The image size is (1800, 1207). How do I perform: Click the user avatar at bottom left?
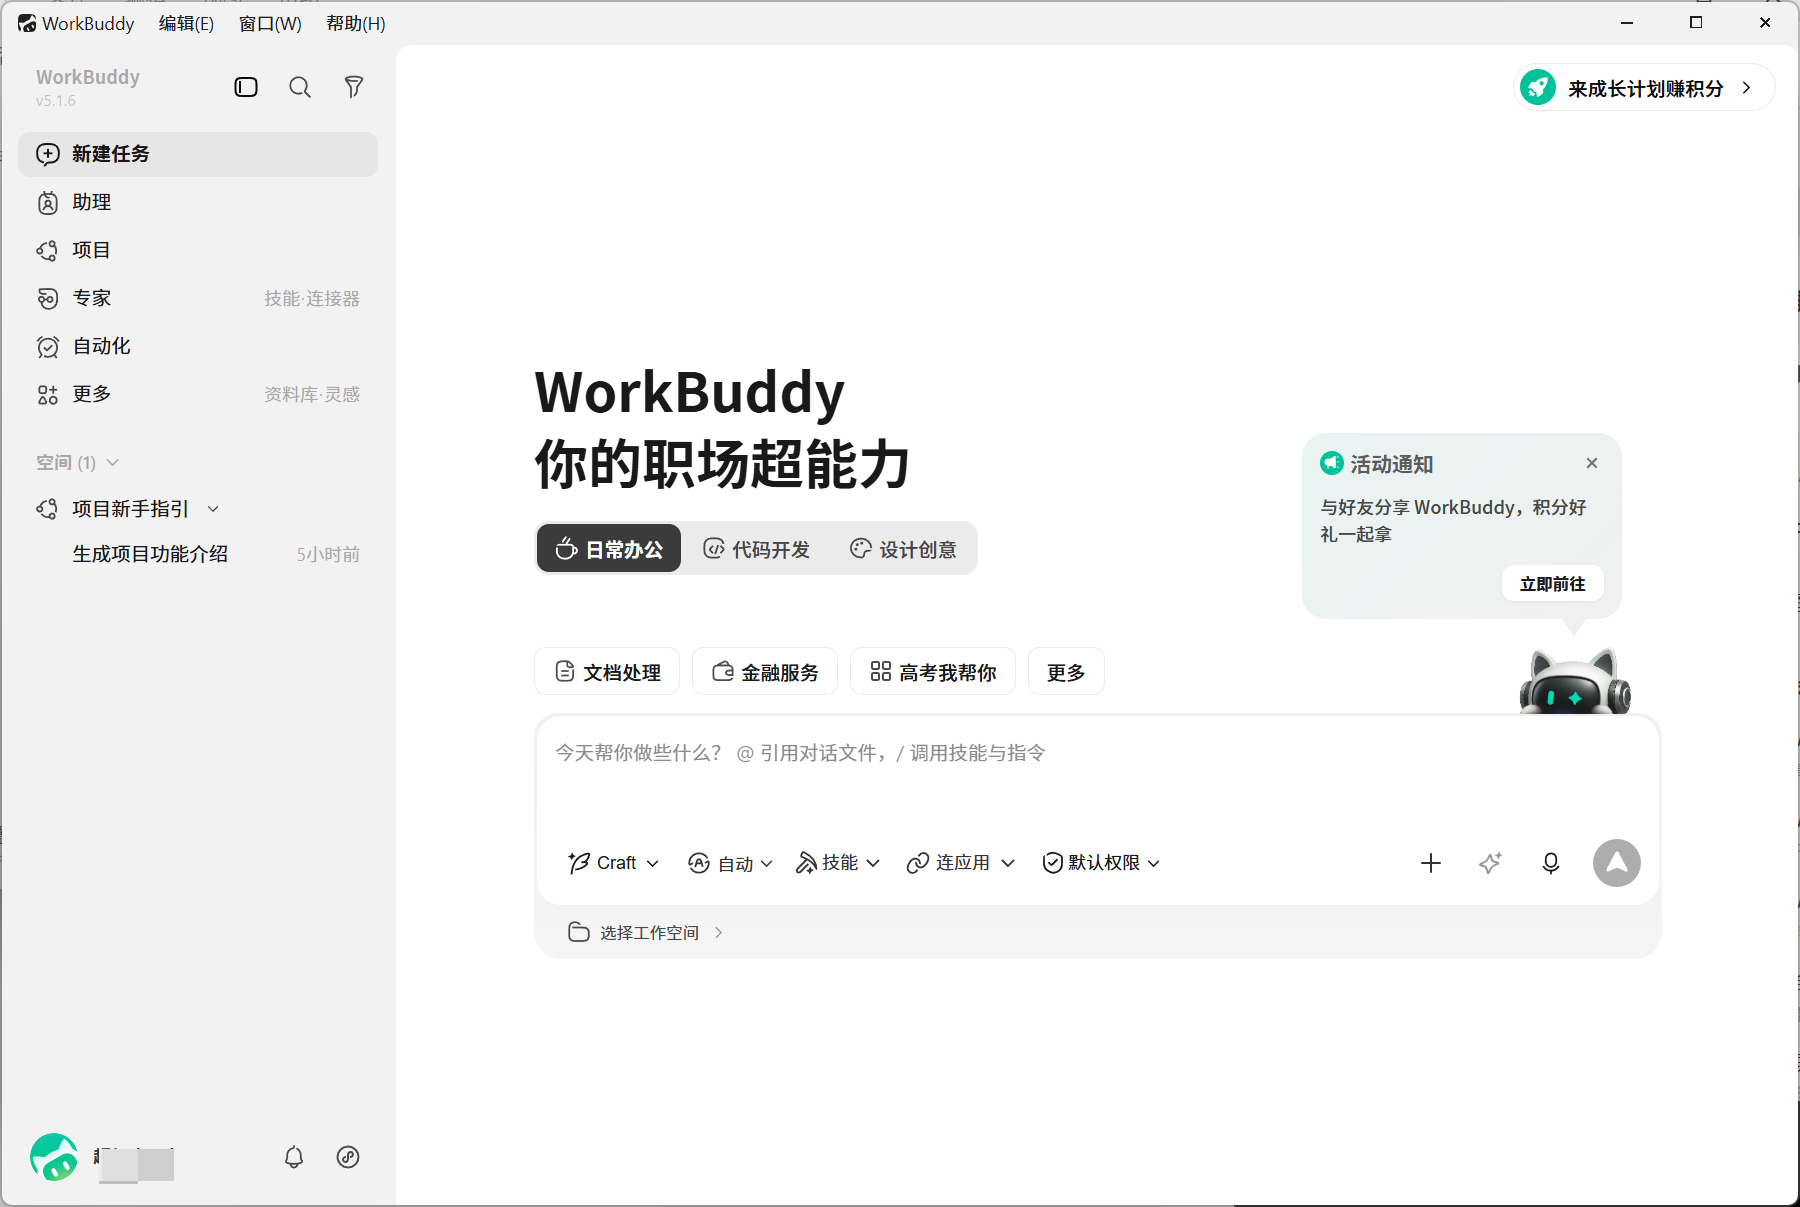[x=54, y=1157]
